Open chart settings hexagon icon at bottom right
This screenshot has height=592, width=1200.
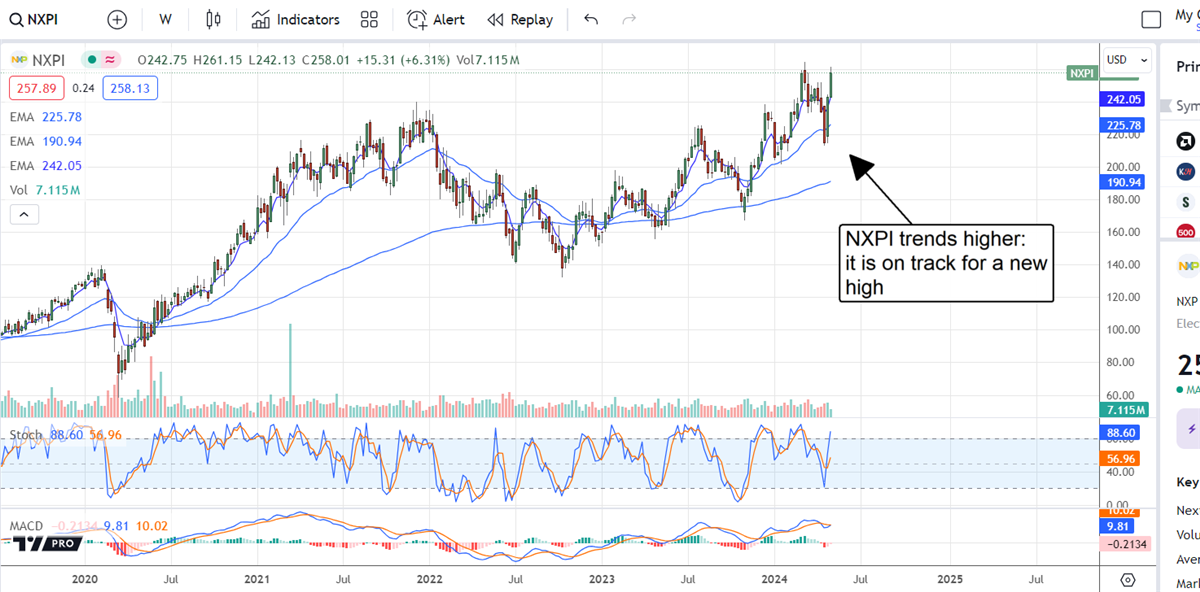pos(1128,579)
